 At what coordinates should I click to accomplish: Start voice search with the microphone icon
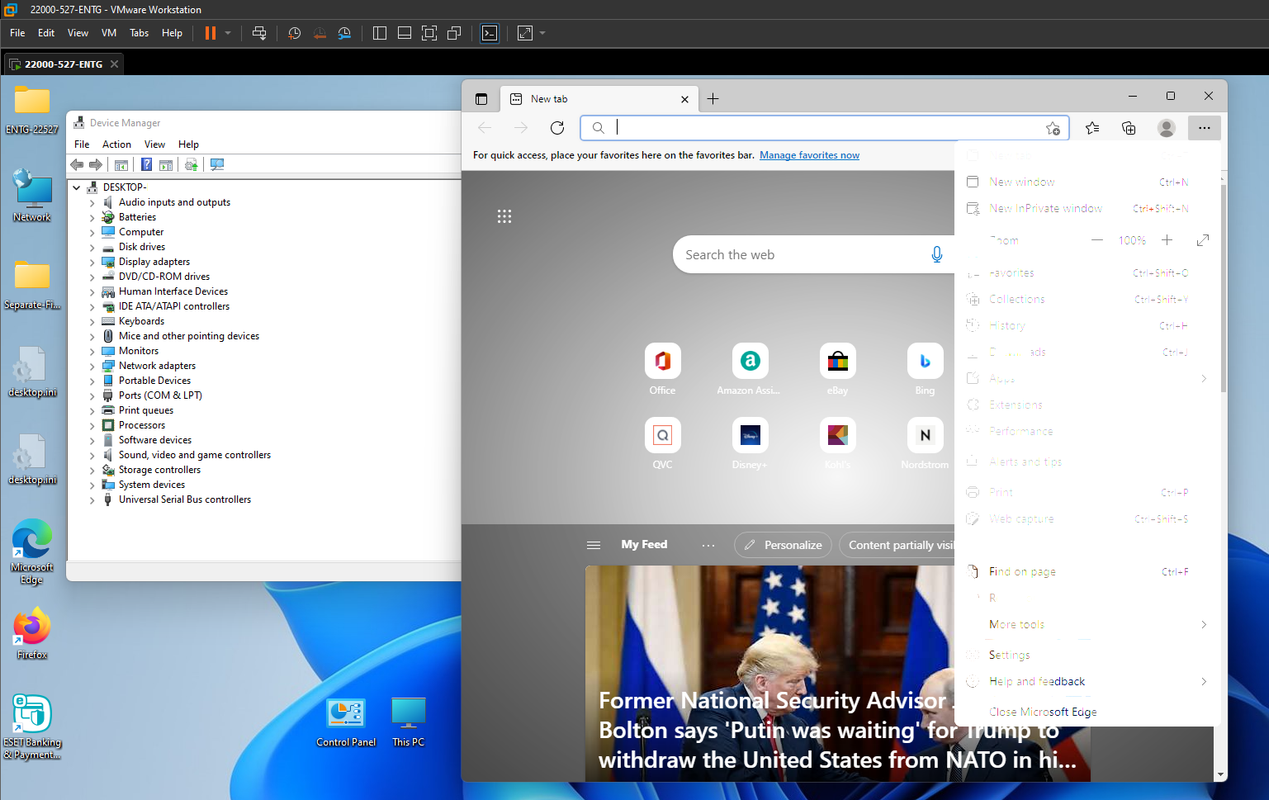(937, 255)
